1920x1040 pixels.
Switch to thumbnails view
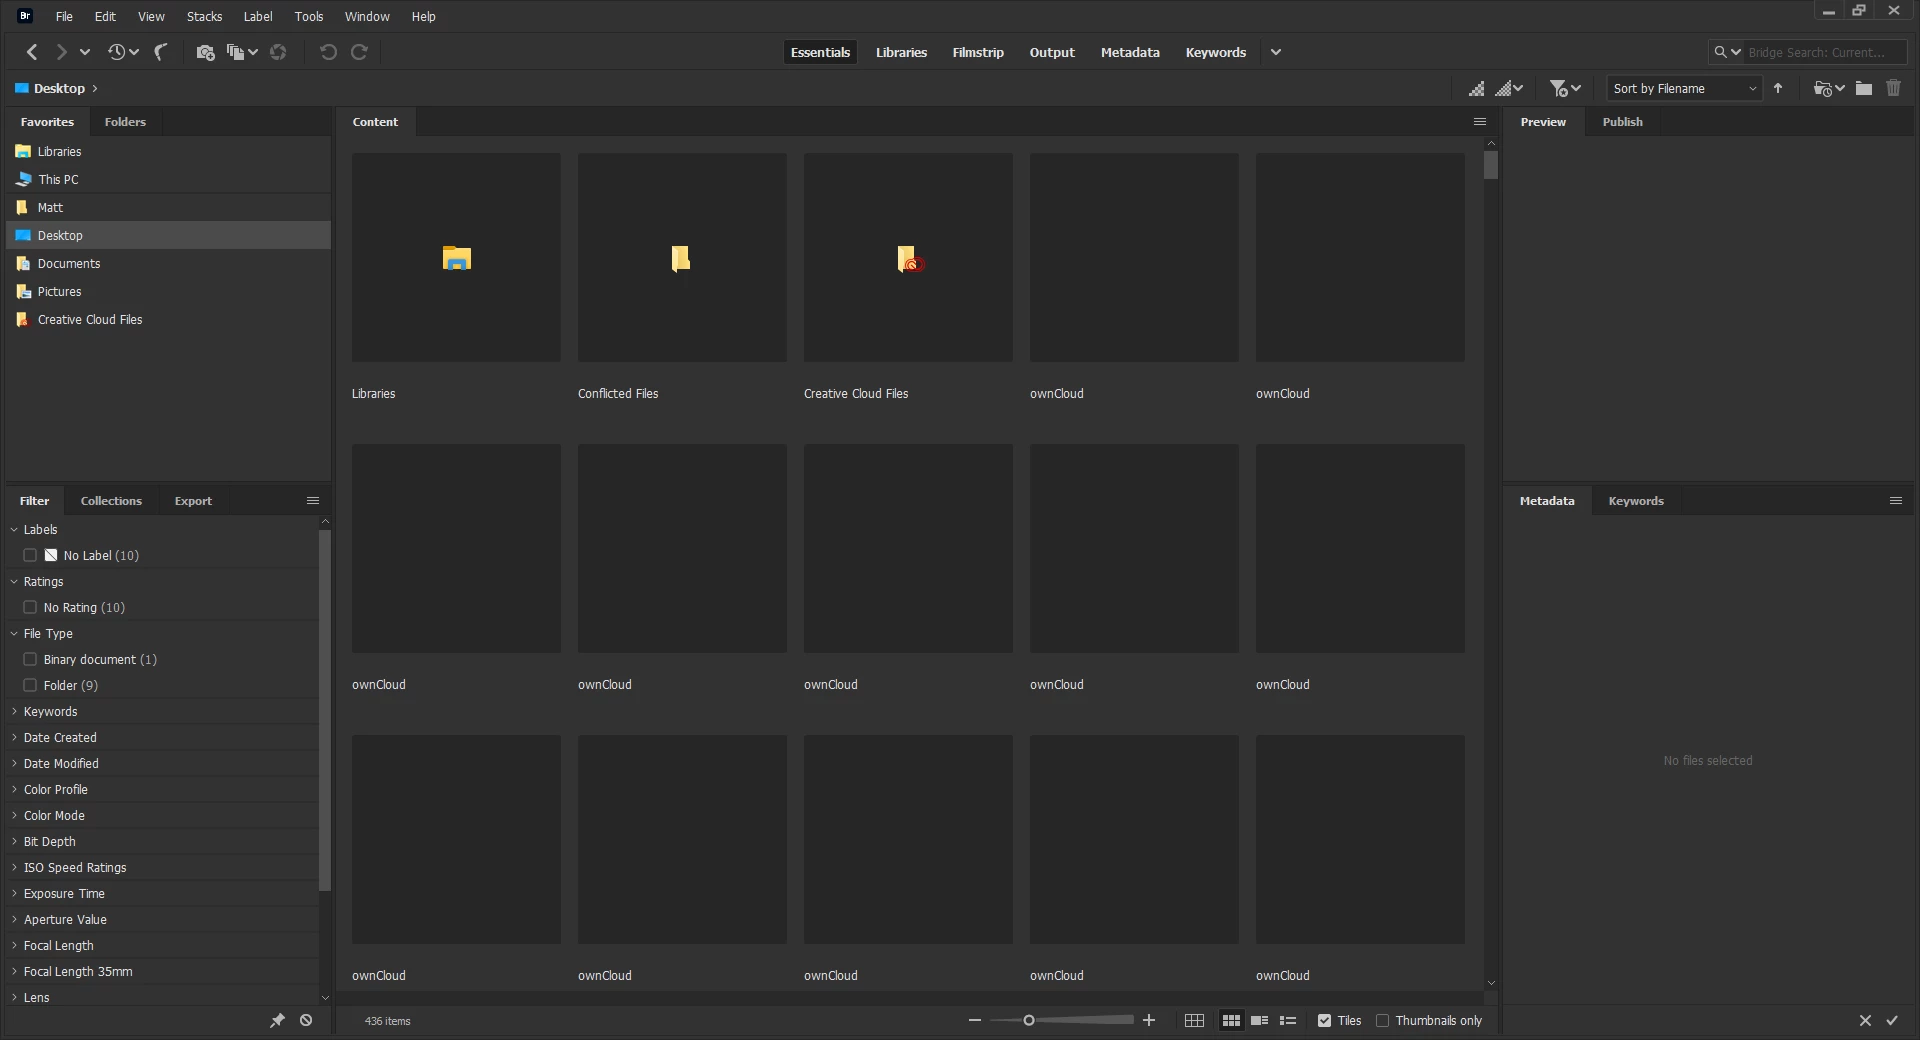point(1231,1020)
